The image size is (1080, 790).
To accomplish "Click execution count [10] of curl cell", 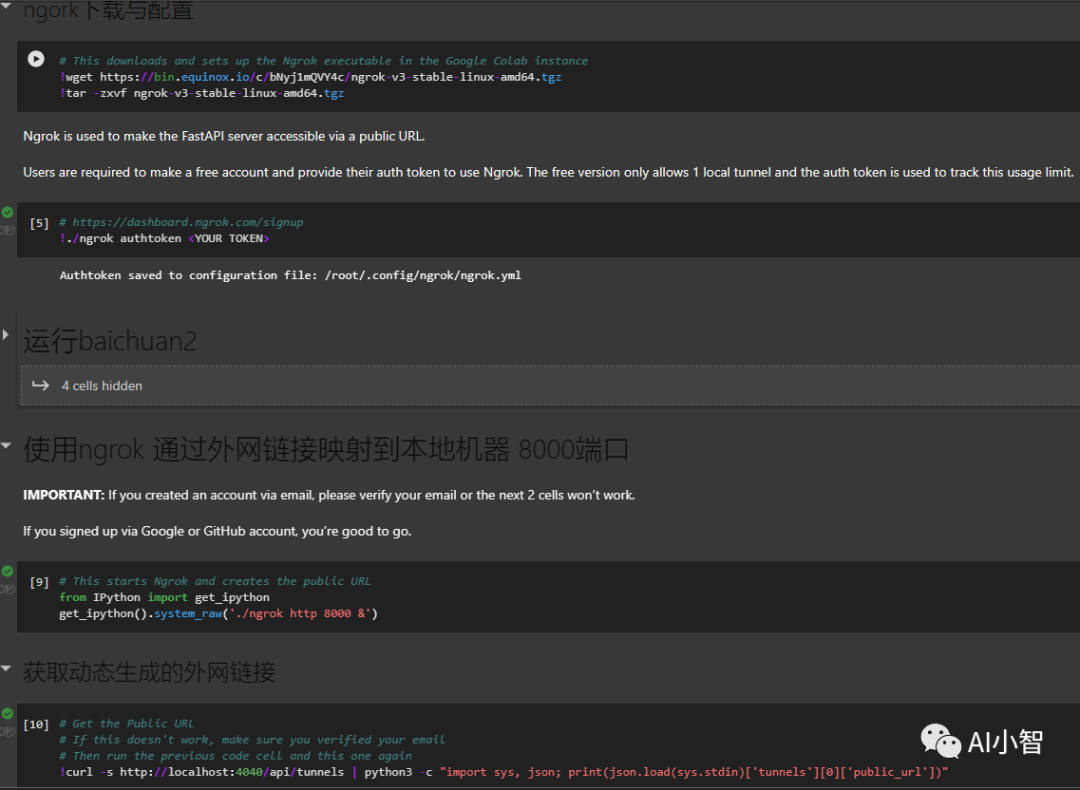I will tap(36, 724).
